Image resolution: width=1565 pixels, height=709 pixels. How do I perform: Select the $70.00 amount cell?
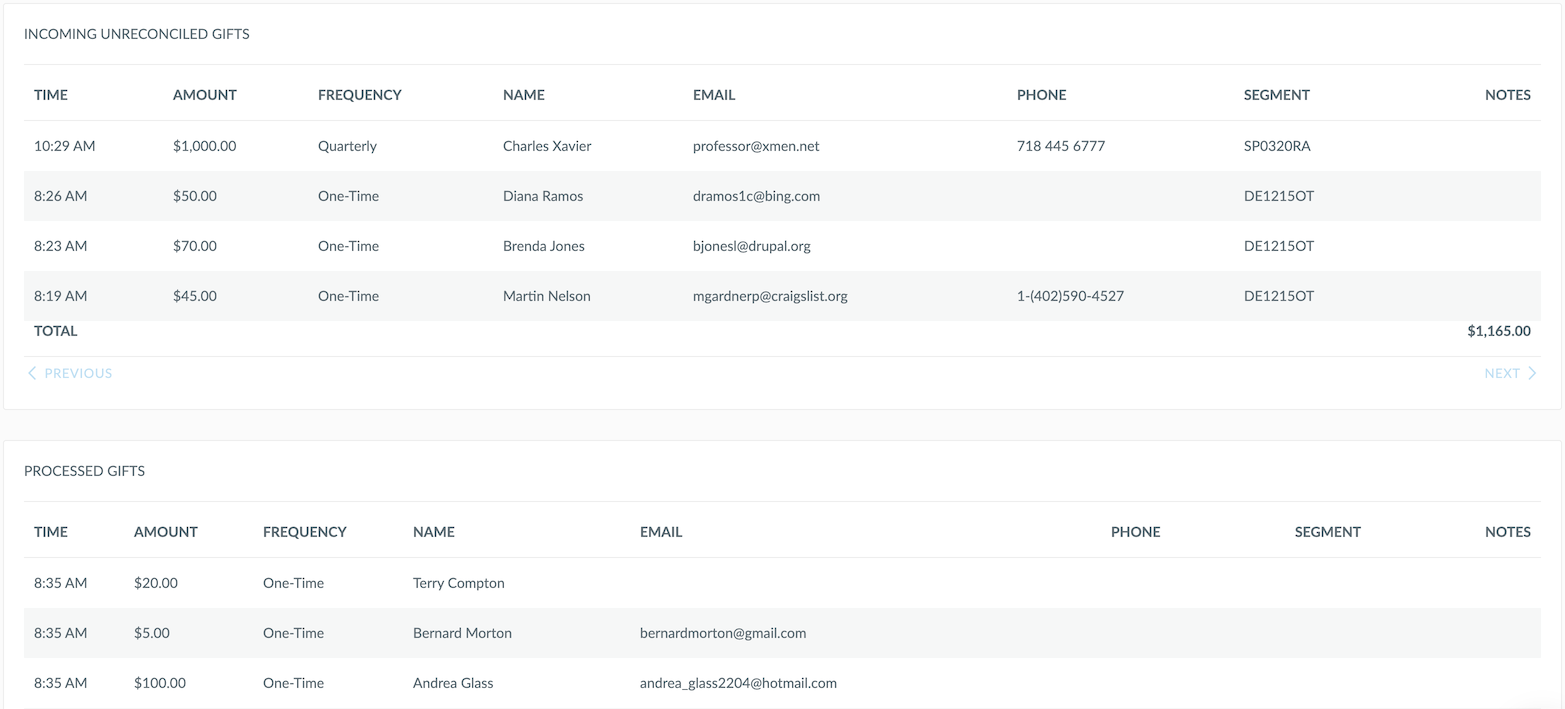click(195, 246)
